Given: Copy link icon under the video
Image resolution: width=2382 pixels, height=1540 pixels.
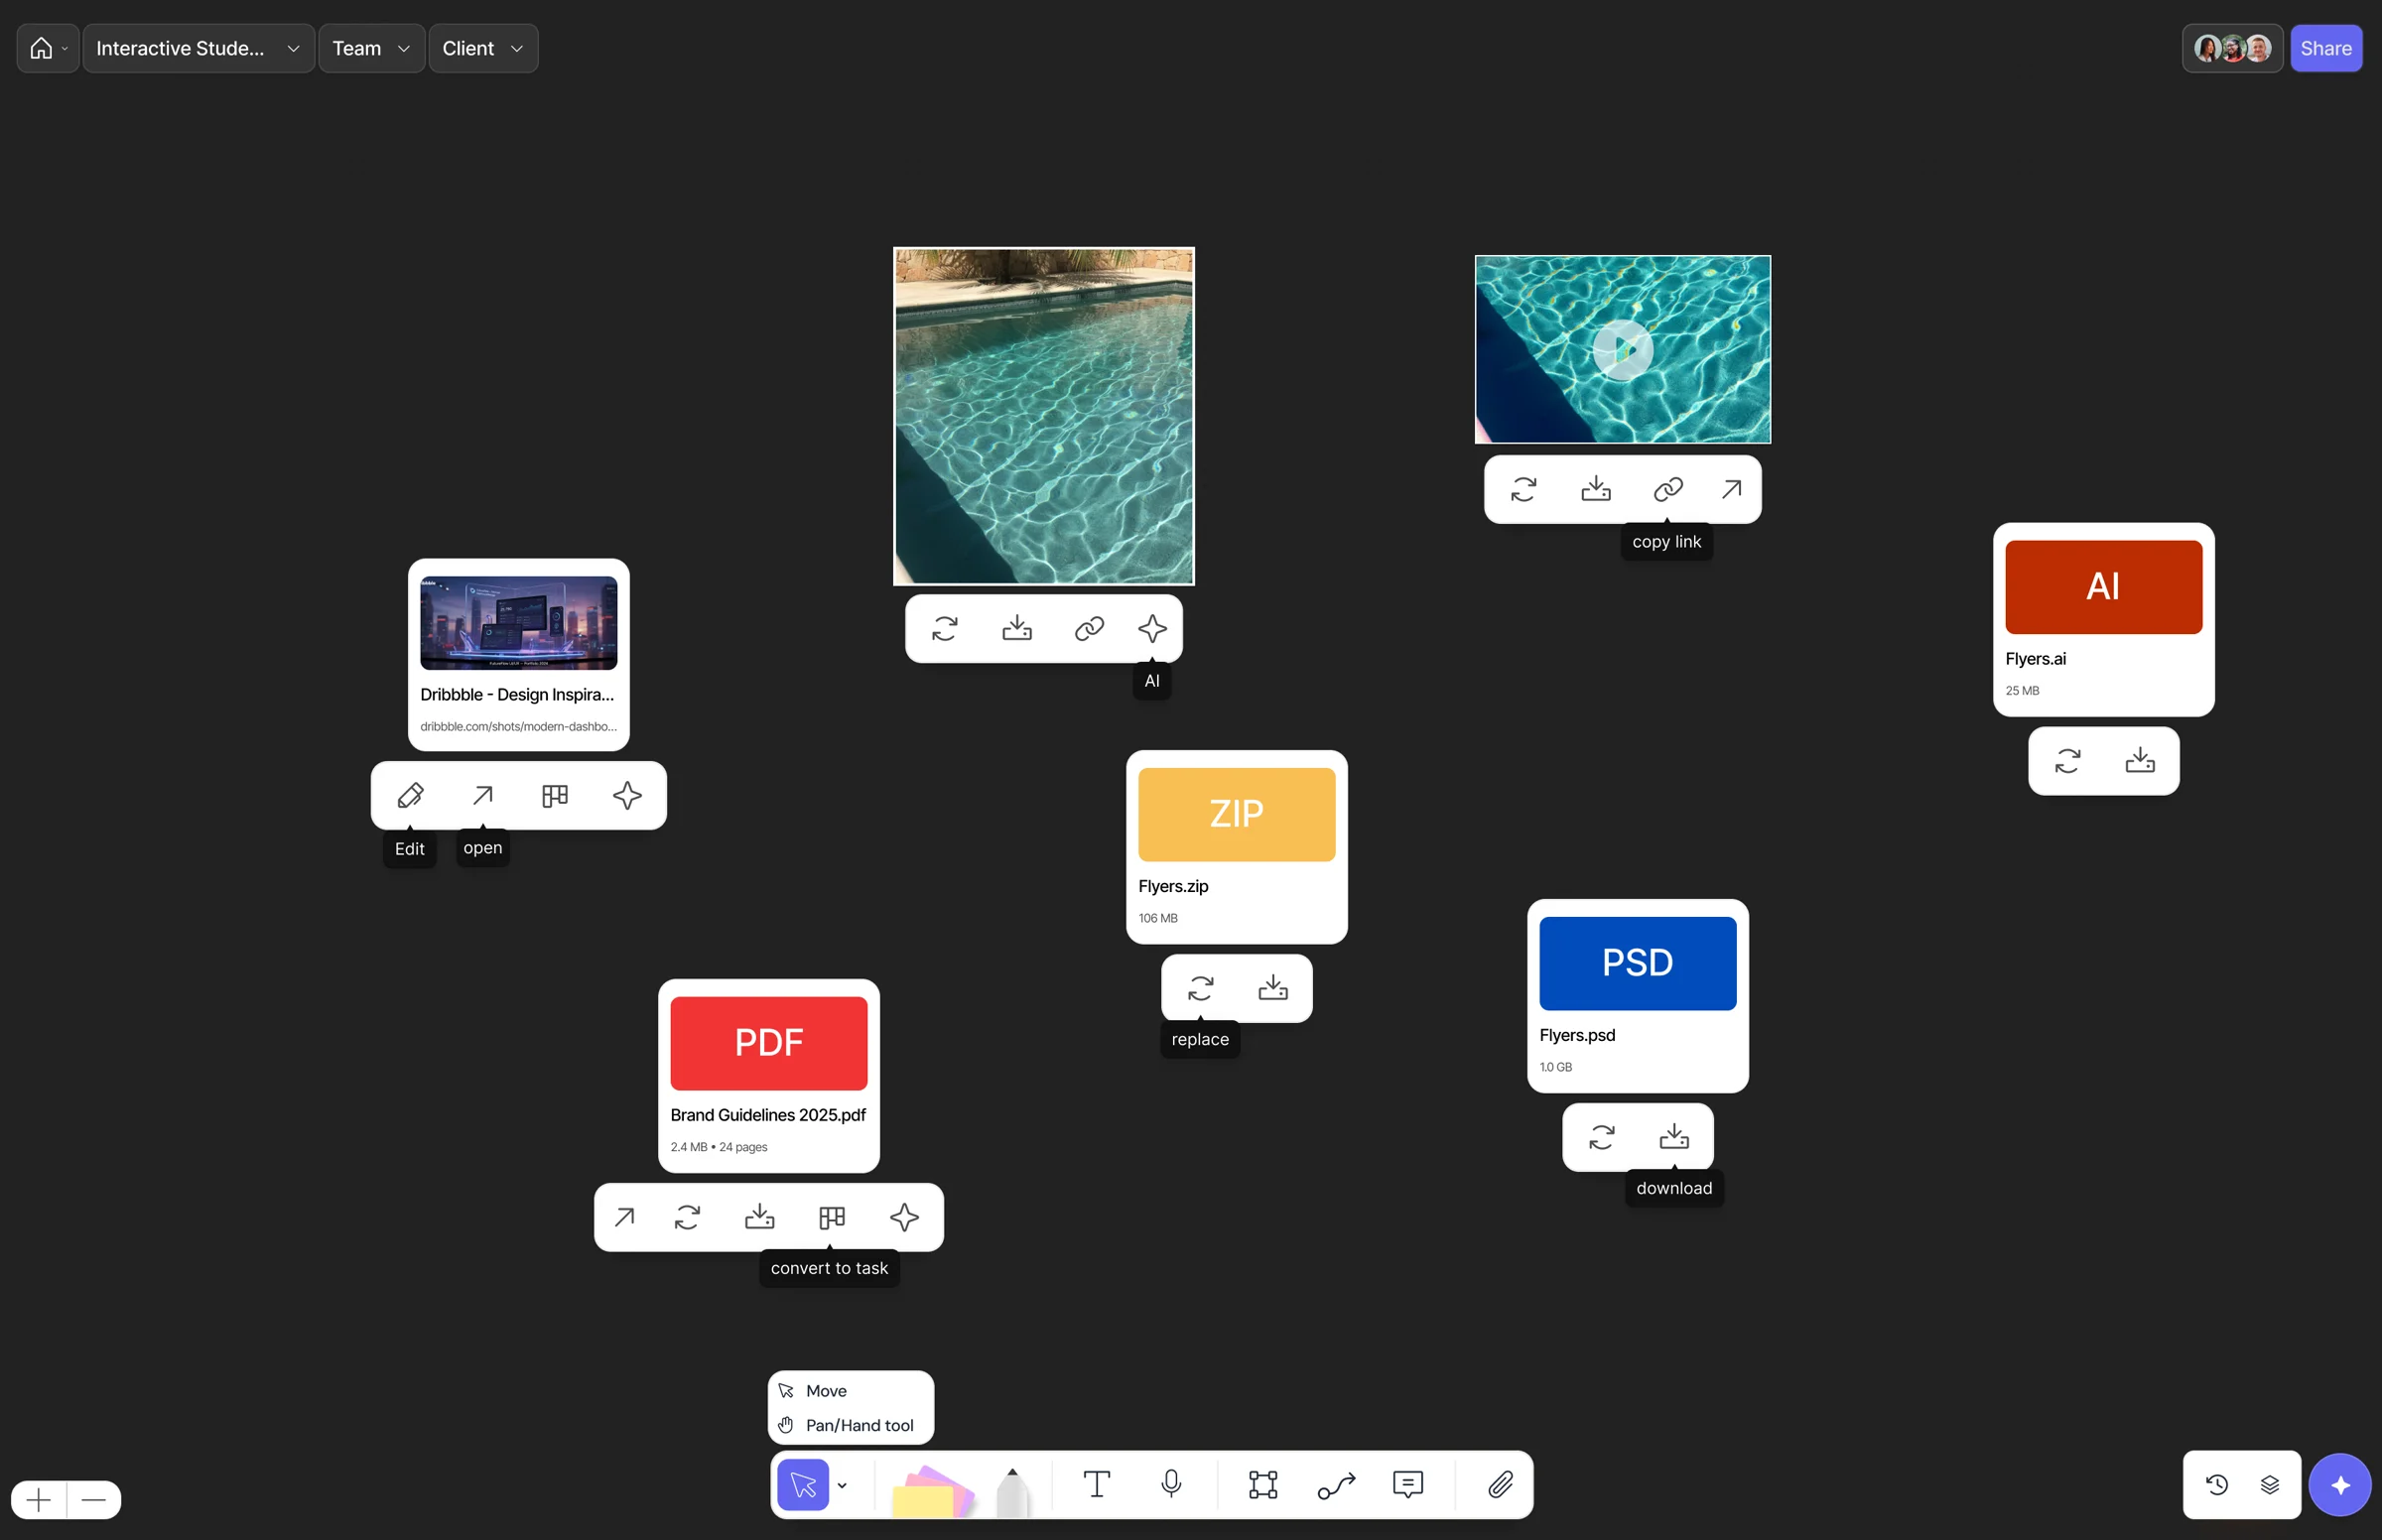Looking at the screenshot, I should coord(1668,489).
